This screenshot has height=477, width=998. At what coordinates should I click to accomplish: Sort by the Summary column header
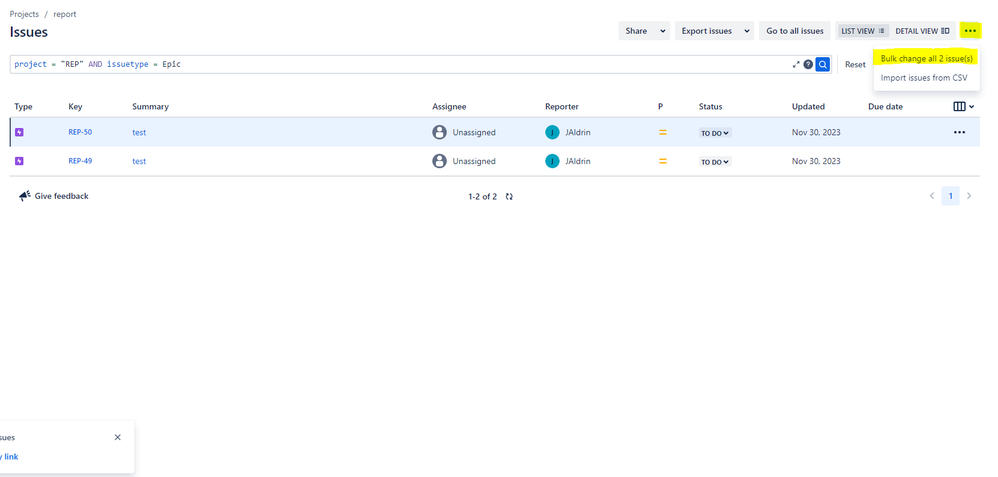(150, 106)
